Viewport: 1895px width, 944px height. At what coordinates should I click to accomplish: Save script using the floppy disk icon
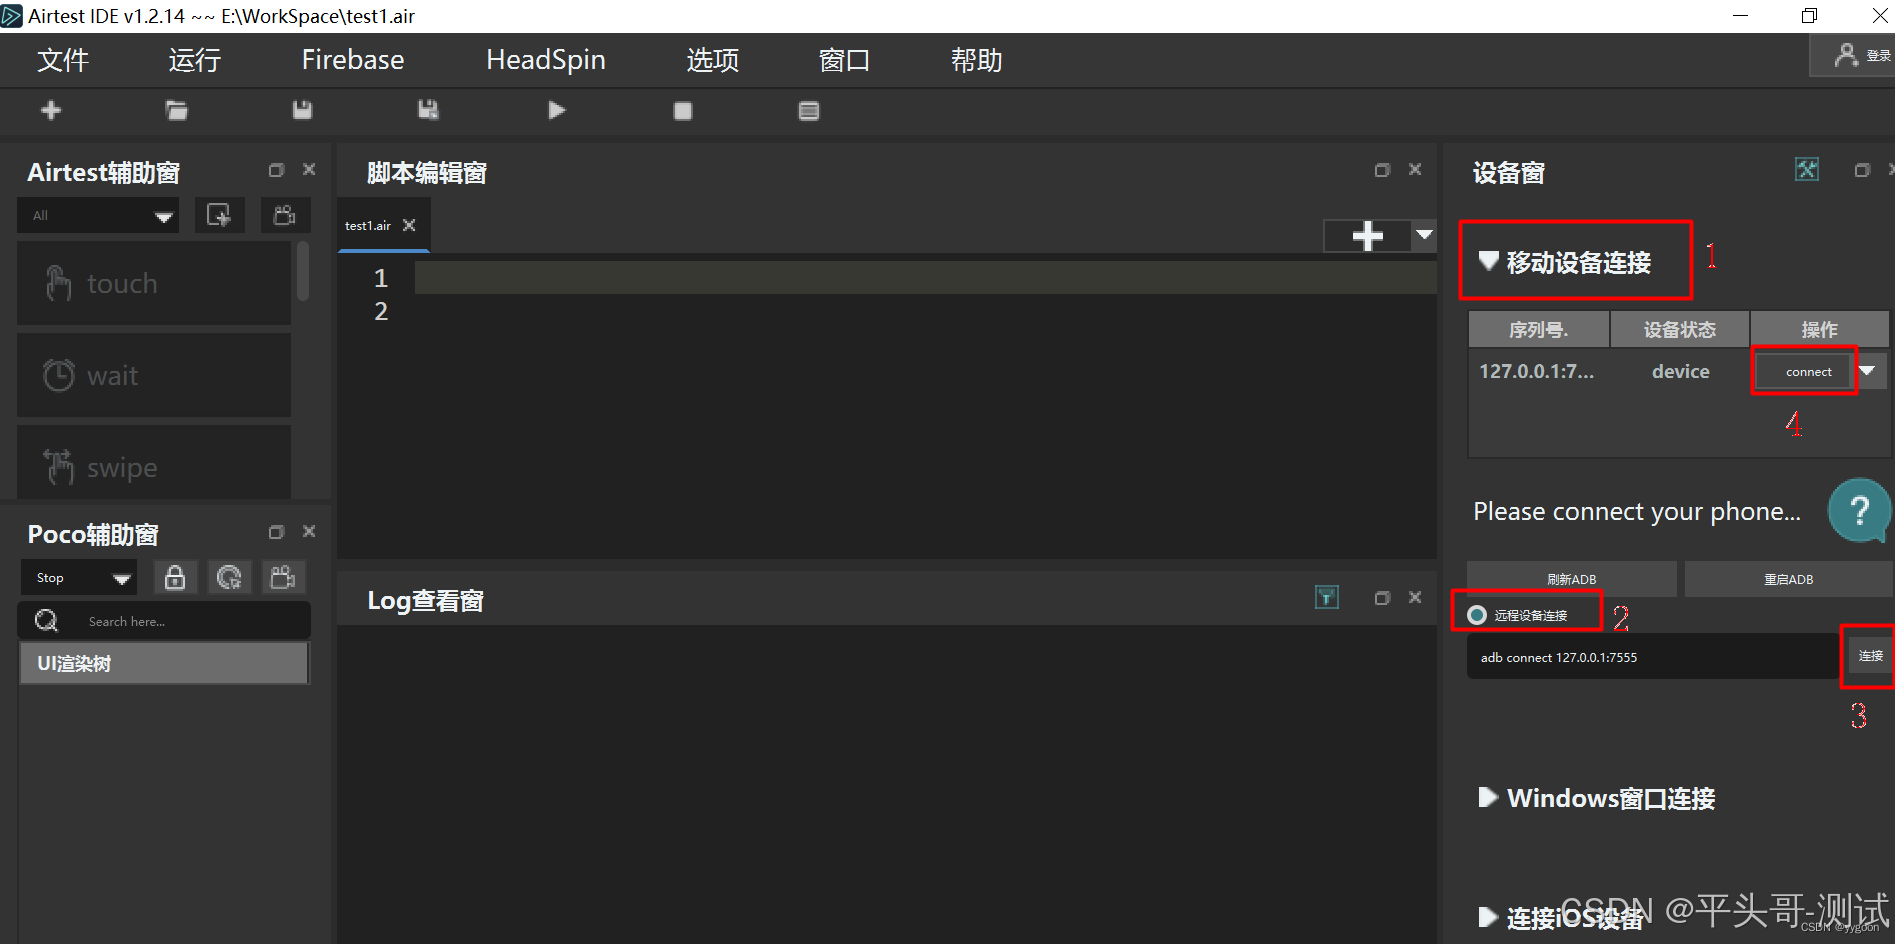pyautogui.click(x=302, y=110)
